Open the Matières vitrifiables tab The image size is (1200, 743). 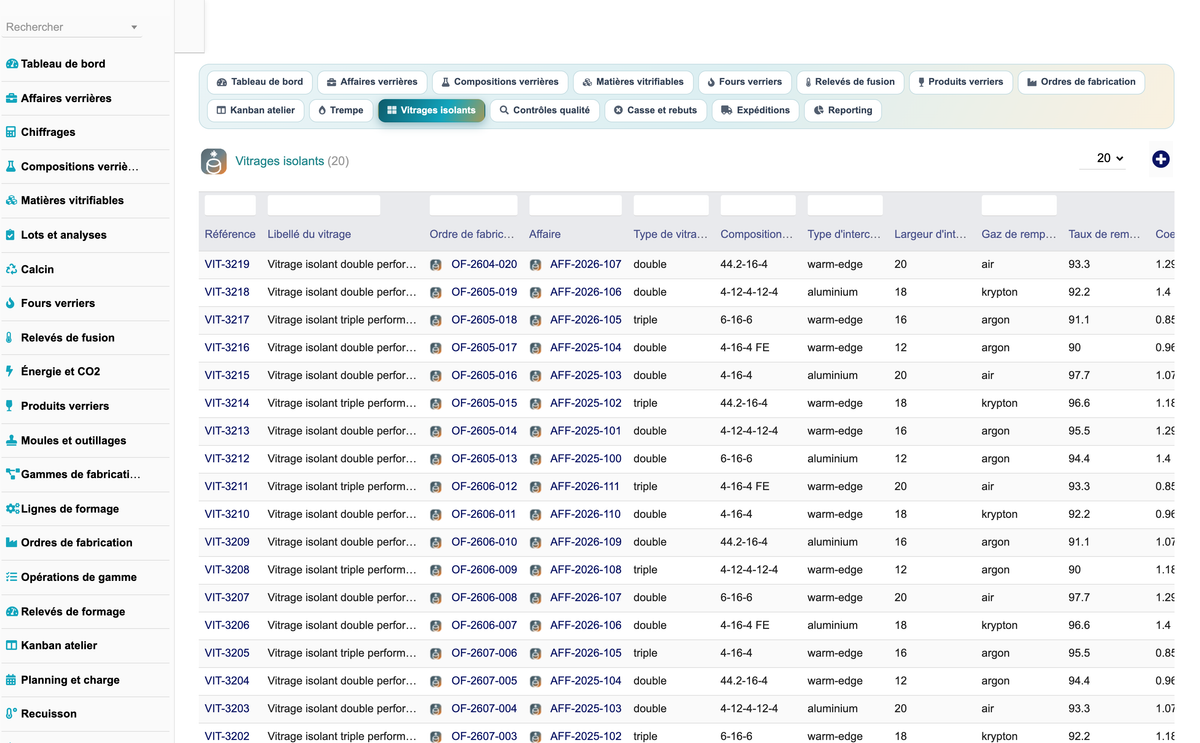click(x=633, y=82)
